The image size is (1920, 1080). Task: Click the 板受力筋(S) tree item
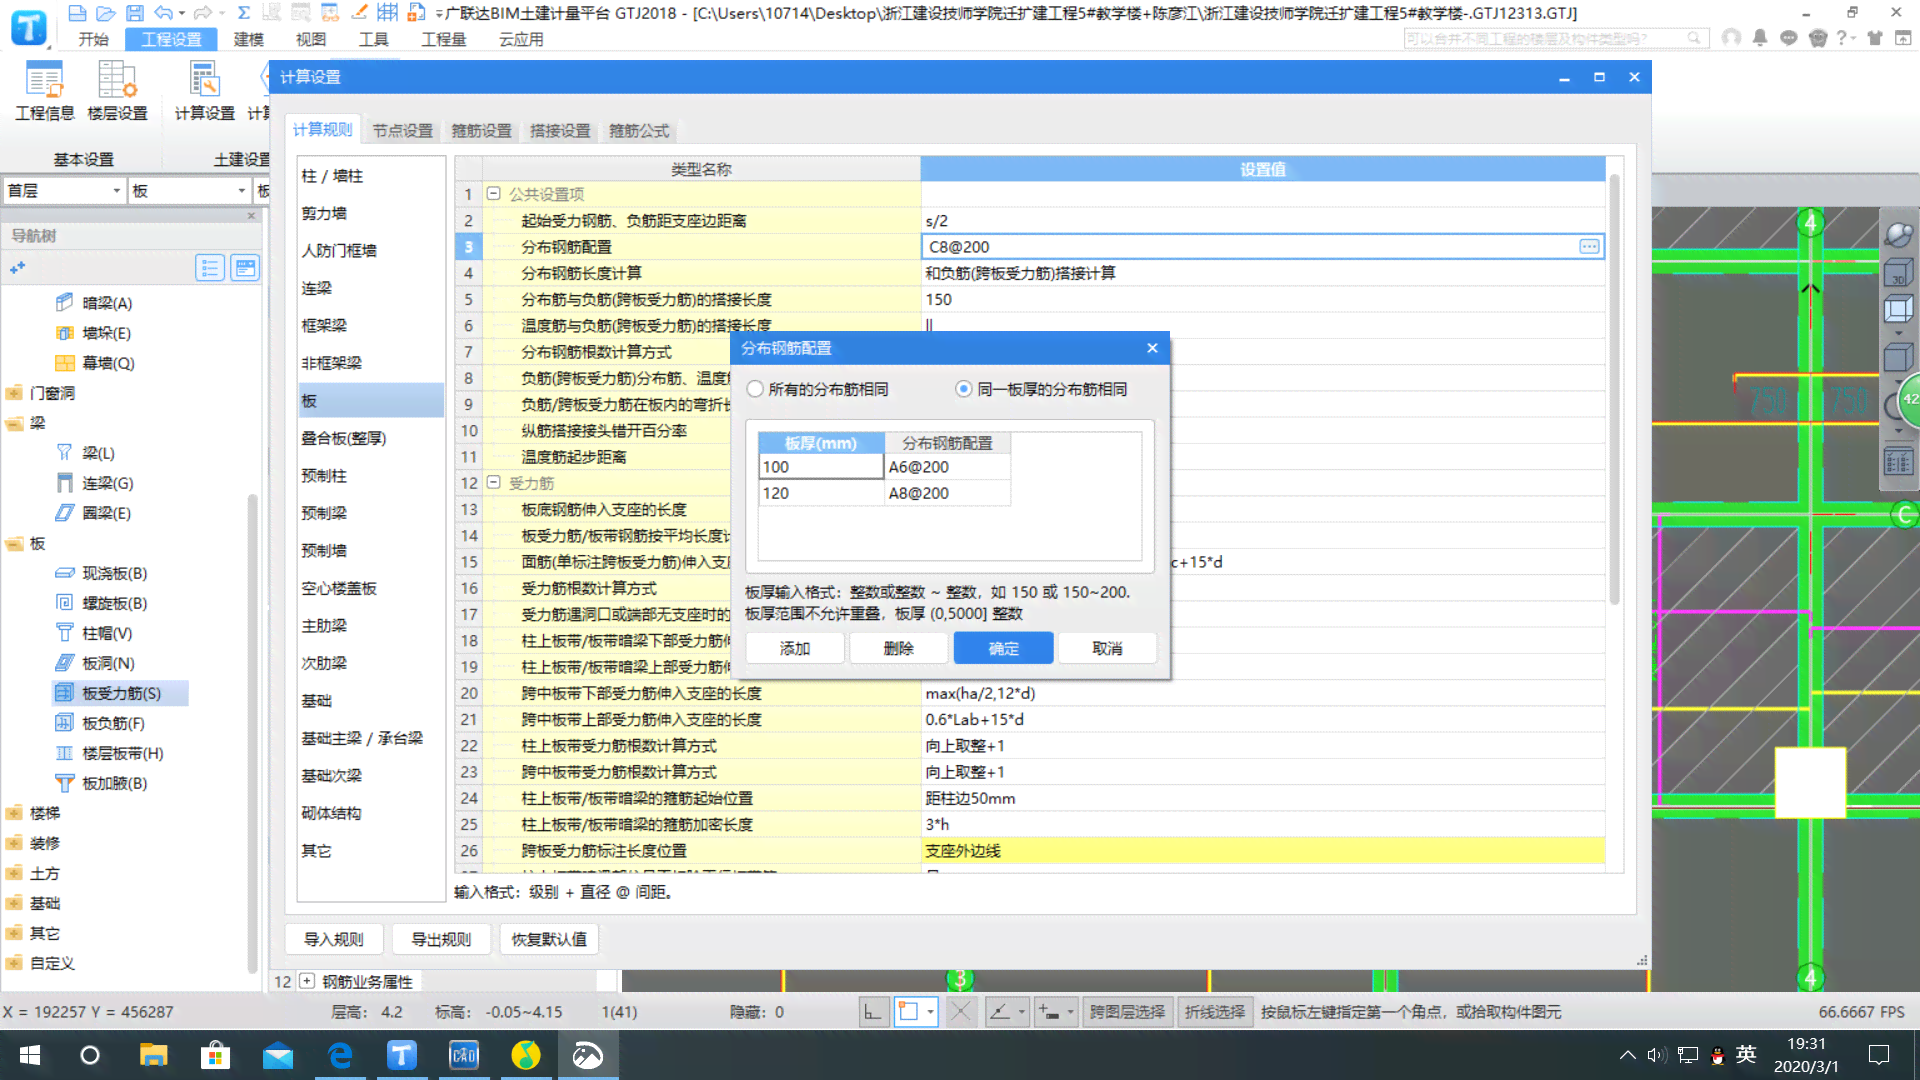click(121, 692)
